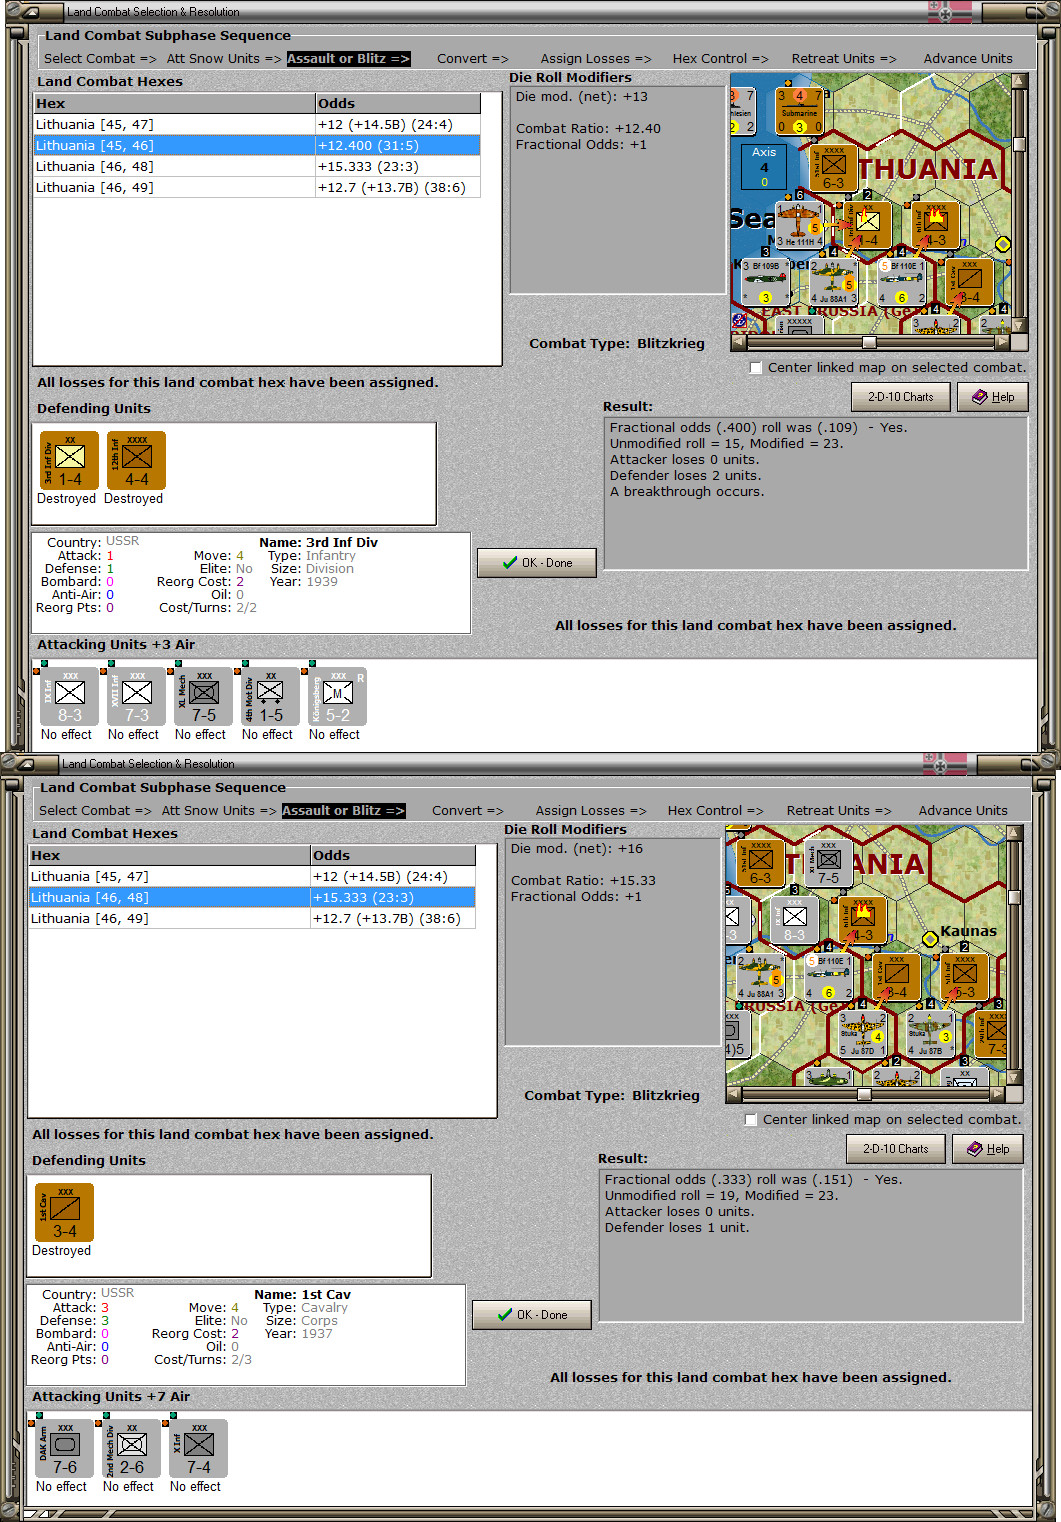The width and height of the screenshot is (1061, 1522).
Task: Select attacking DAK Arm 7-6 unit
Action: coord(64,1448)
